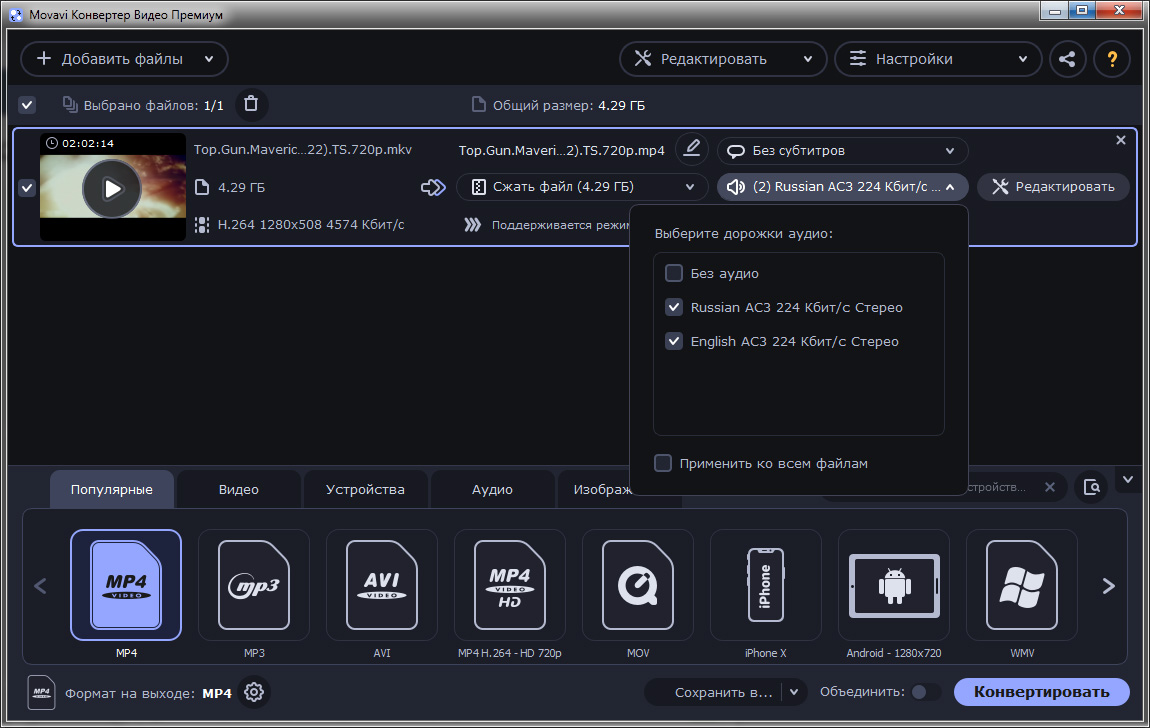Click the share icon in top toolbar
The height and width of the screenshot is (728, 1150).
click(x=1067, y=59)
